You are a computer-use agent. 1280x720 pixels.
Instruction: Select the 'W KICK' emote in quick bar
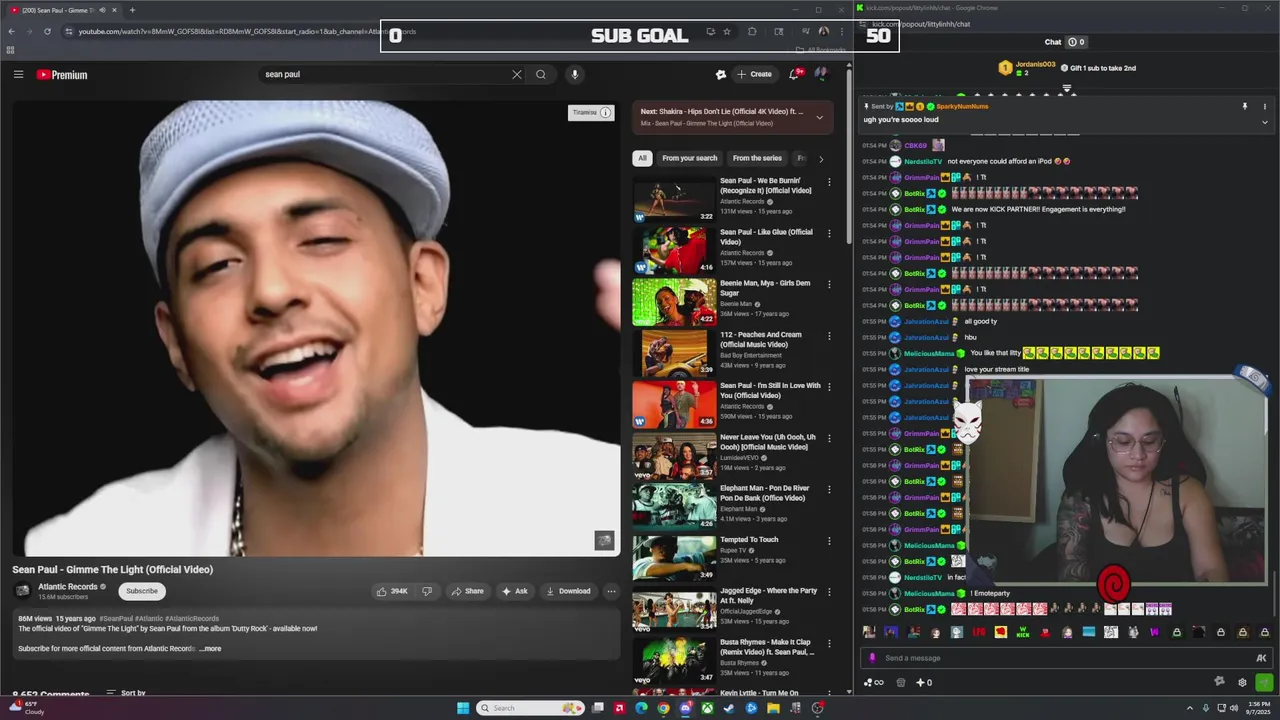1023,632
